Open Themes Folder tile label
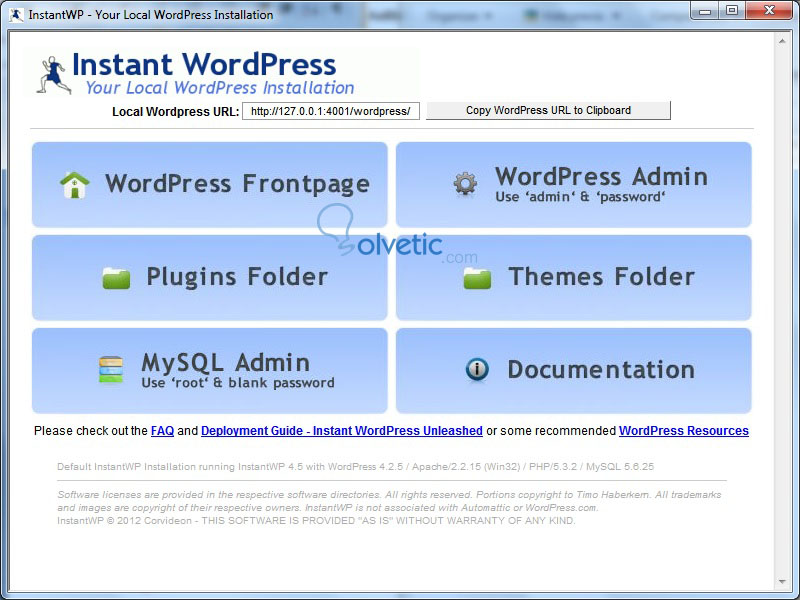The image size is (800, 600). tap(602, 277)
